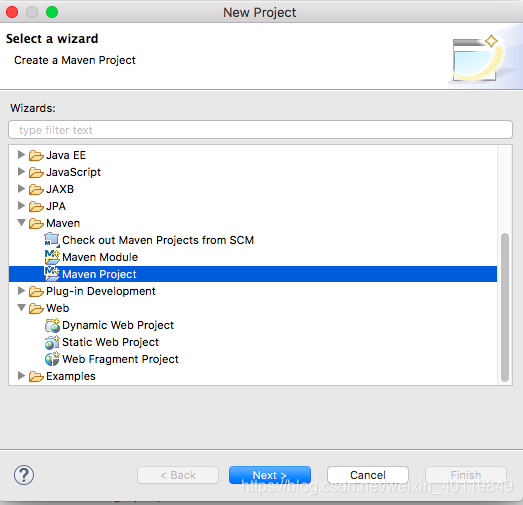Click the Static Web Project icon
The height and width of the screenshot is (505, 523).
[x=52, y=342]
